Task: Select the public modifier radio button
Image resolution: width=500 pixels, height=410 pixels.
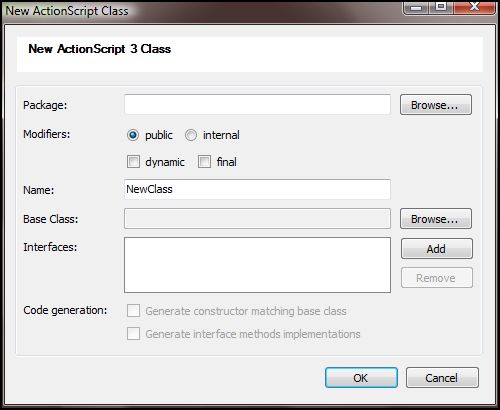Action: click(133, 135)
